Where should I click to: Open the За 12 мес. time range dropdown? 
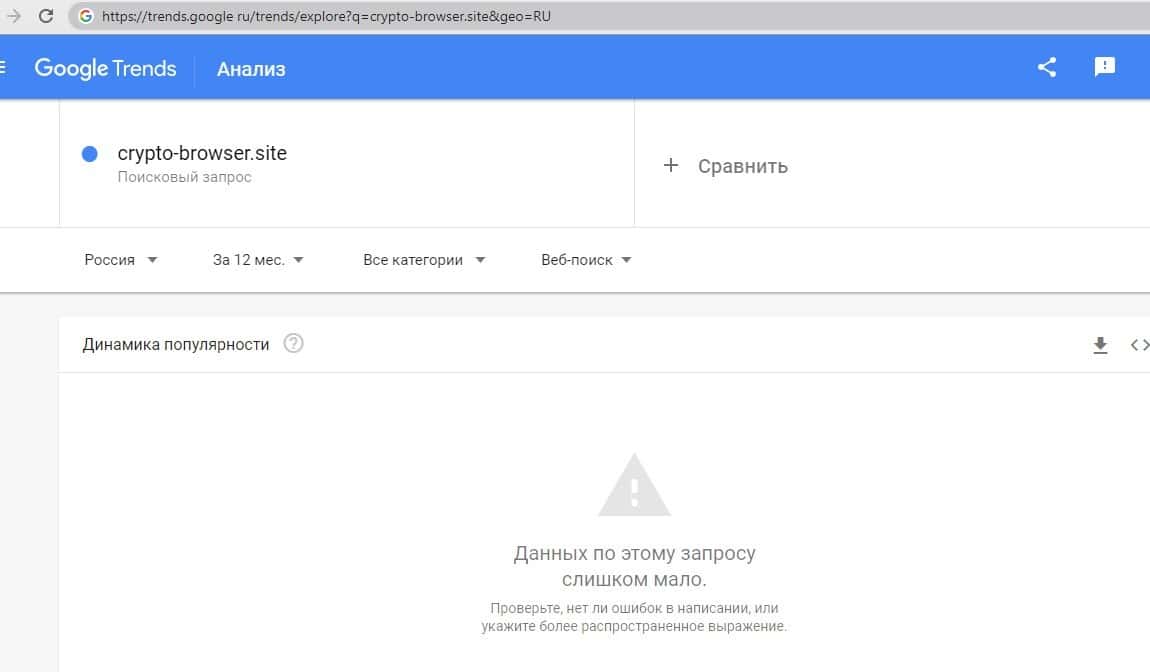tap(258, 260)
